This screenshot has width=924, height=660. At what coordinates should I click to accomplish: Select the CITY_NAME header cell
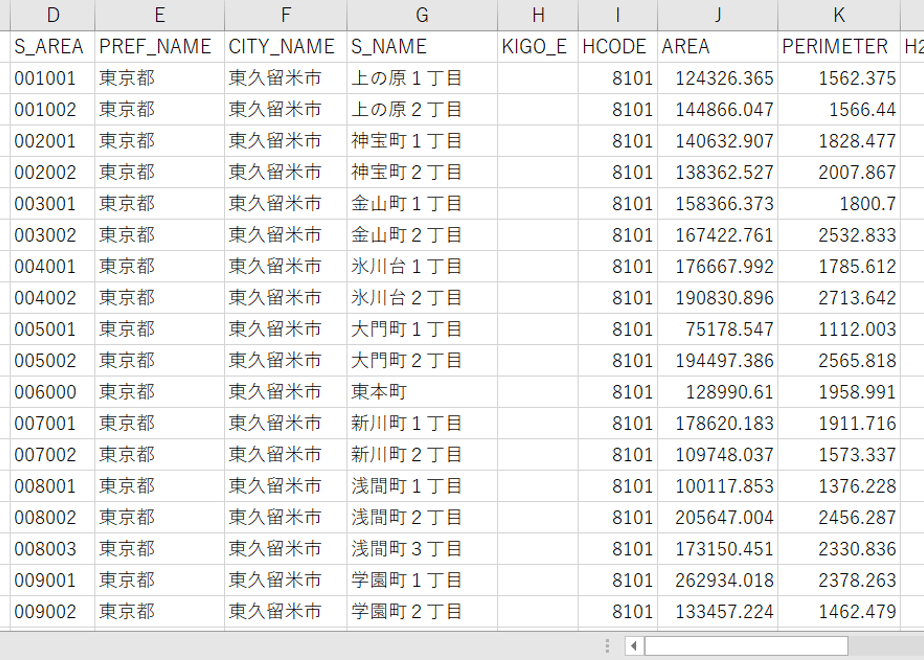click(286, 47)
